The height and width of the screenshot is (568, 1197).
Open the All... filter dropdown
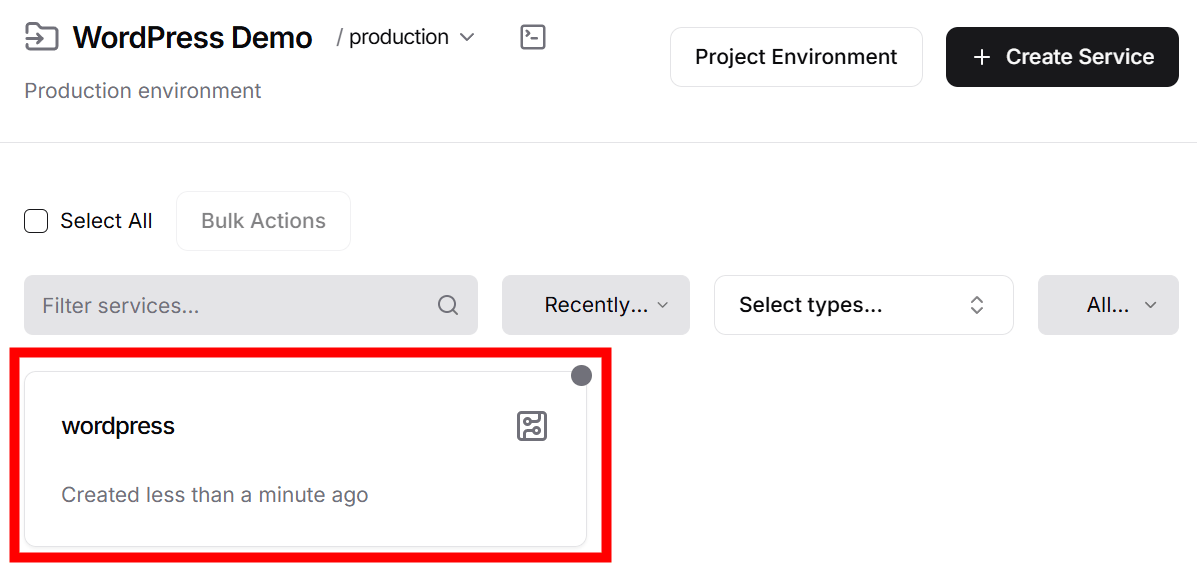(x=1108, y=305)
